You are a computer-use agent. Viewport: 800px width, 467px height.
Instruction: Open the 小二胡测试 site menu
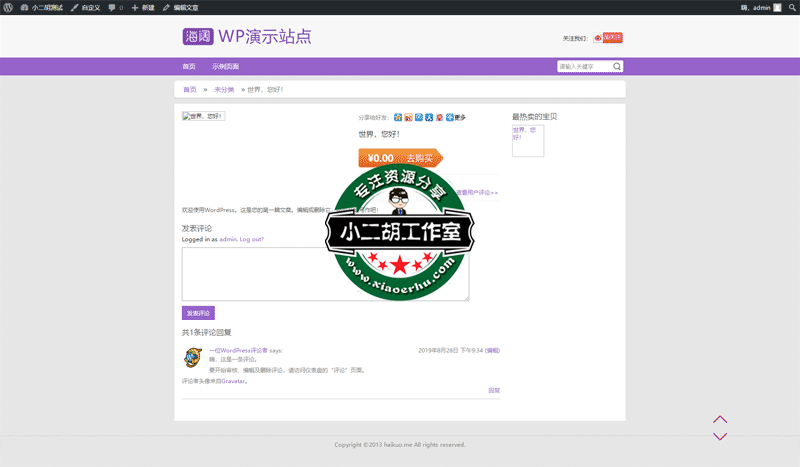click(42, 7)
